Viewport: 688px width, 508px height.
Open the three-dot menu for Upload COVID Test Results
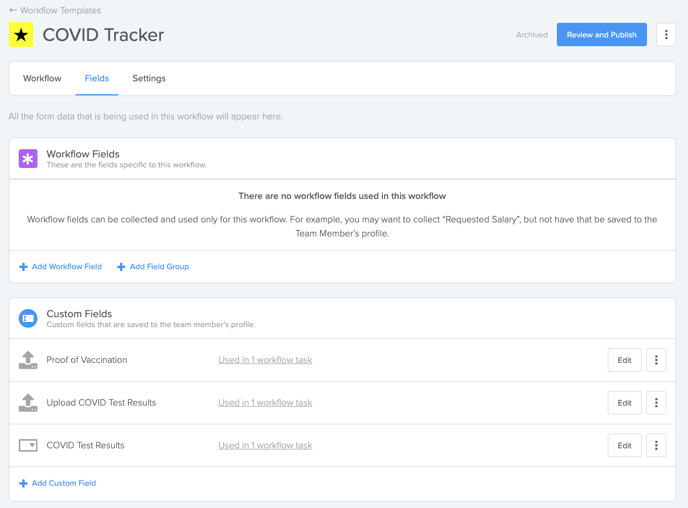click(x=656, y=403)
